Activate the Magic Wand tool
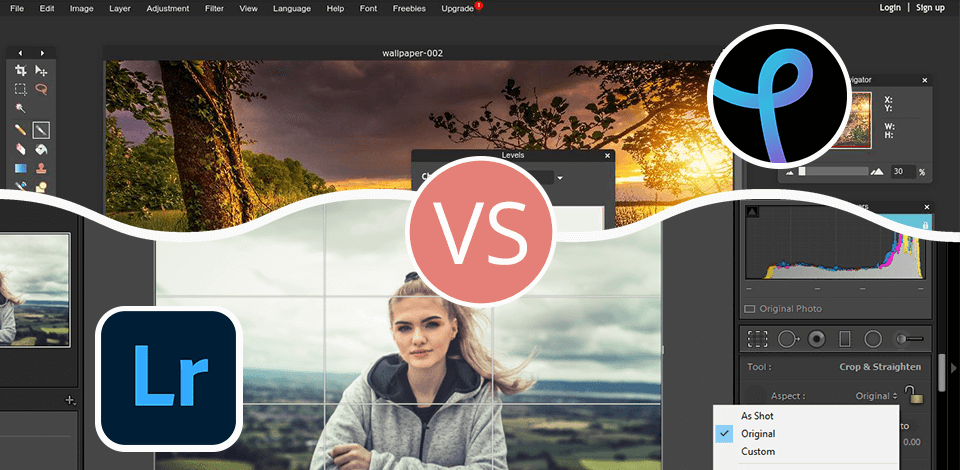The width and height of the screenshot is (960, 470). (x=21, y=108)
